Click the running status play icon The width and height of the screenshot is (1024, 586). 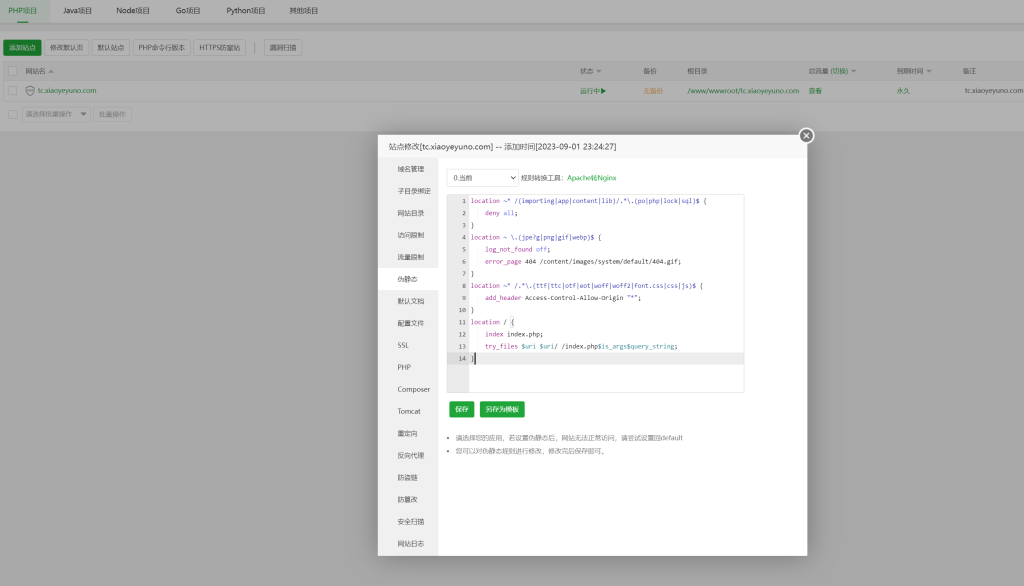click(603, 91)
